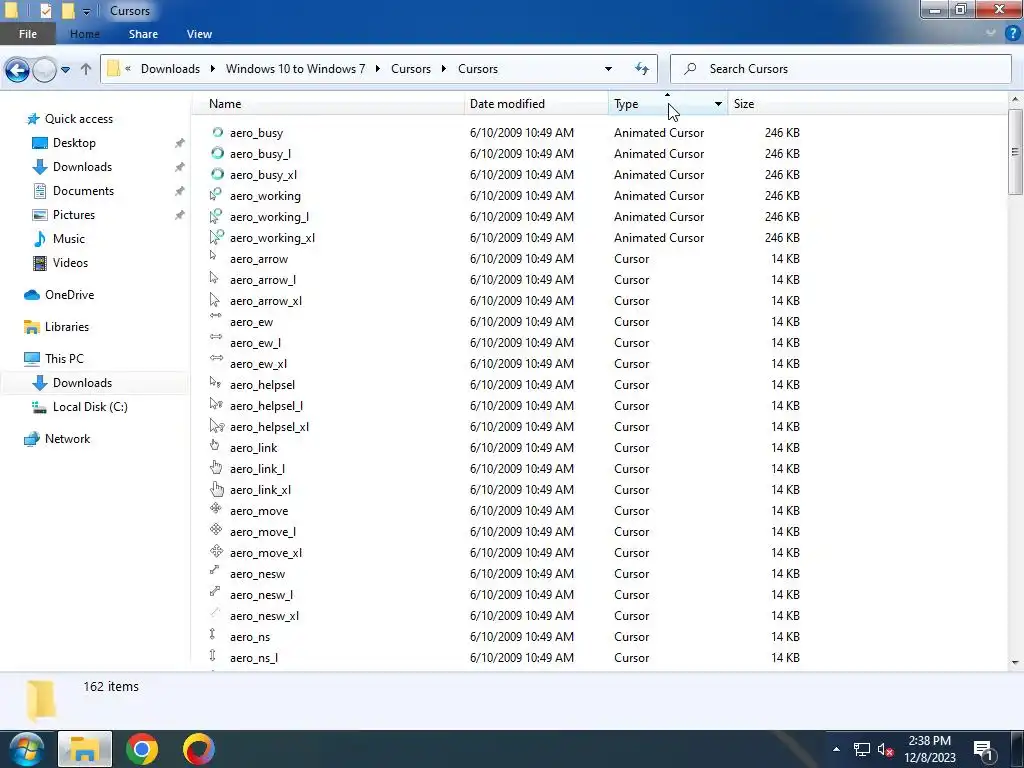Screen dimensions: 1024x768
Task: Open Pictures in navigation pane
Action: coord(74,215)
